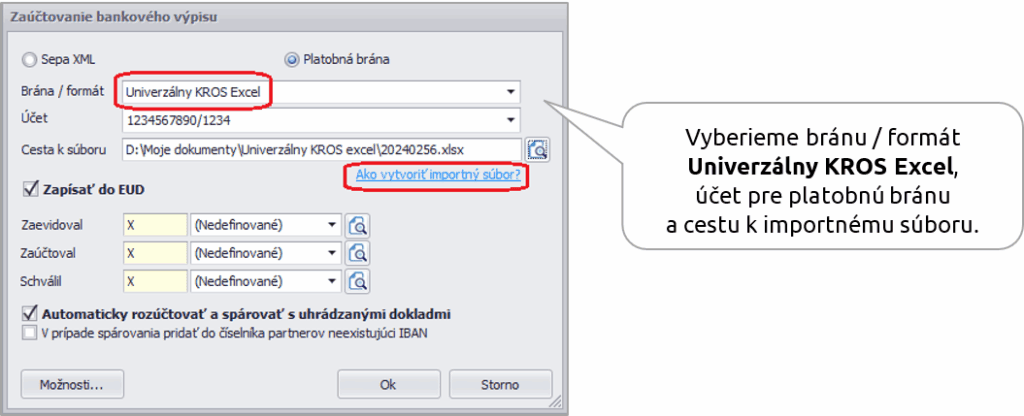
Task: Enable adding non-existent IBAN to partners checkbox
Action: [x=29, y=333]
